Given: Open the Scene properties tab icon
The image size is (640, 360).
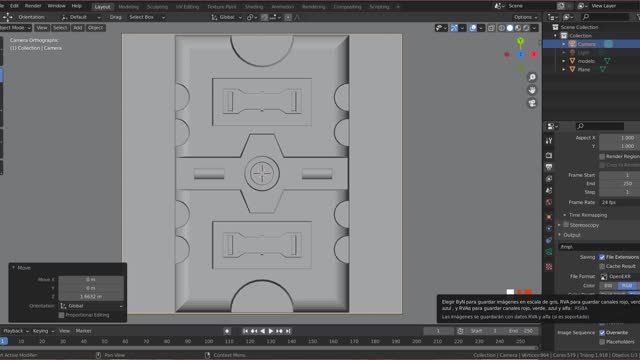Looking at the screenshot, I should pyautogui.click(x=549, y=191).
